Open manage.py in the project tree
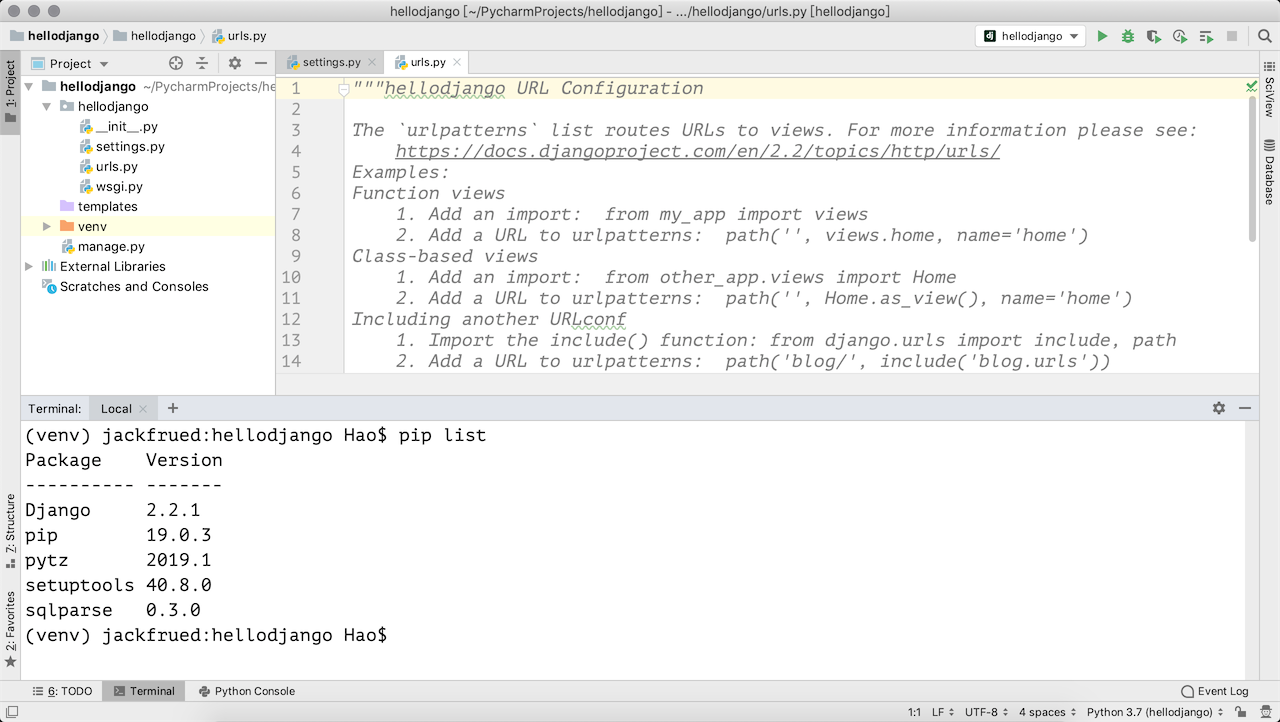Image resolution: width=1280 pixels, height=722 pixels. click(111, 246)
